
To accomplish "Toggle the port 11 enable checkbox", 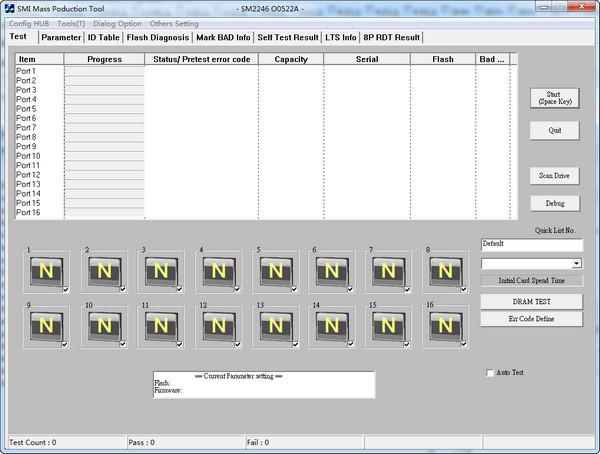I will point(179,345).
